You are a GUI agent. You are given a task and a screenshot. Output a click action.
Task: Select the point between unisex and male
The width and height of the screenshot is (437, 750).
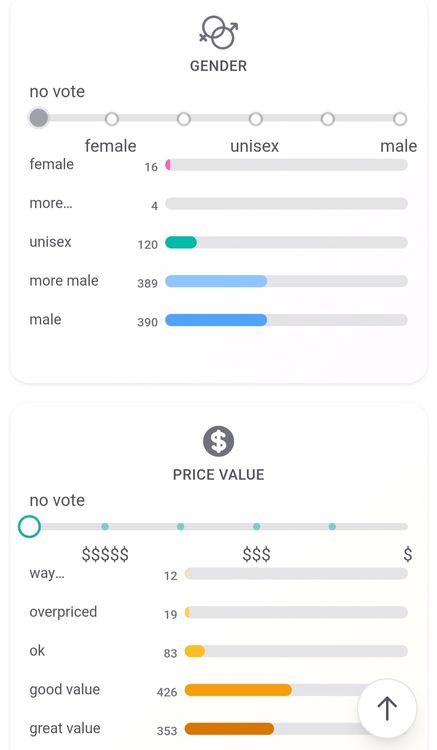tap(328, 119)
